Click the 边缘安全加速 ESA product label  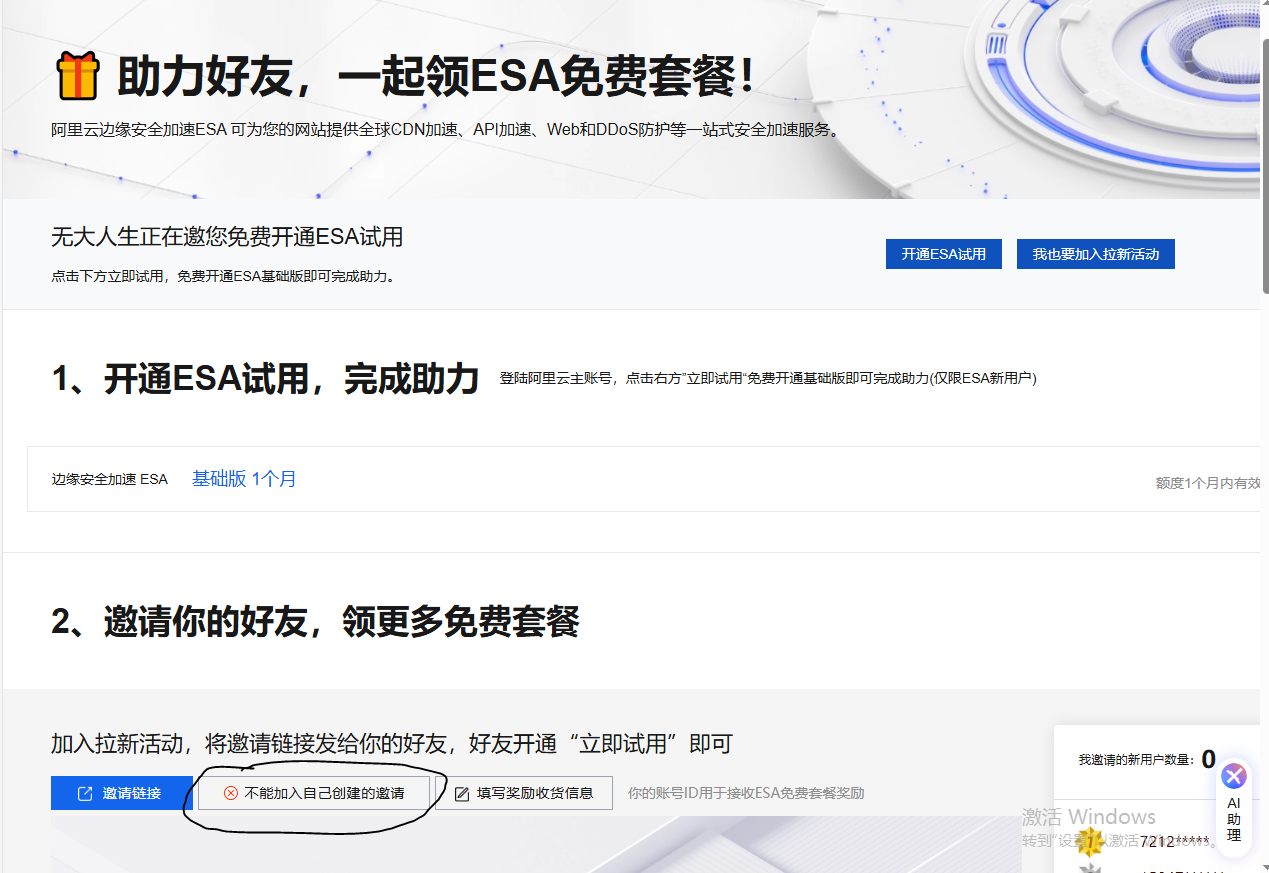click(110, 479)
